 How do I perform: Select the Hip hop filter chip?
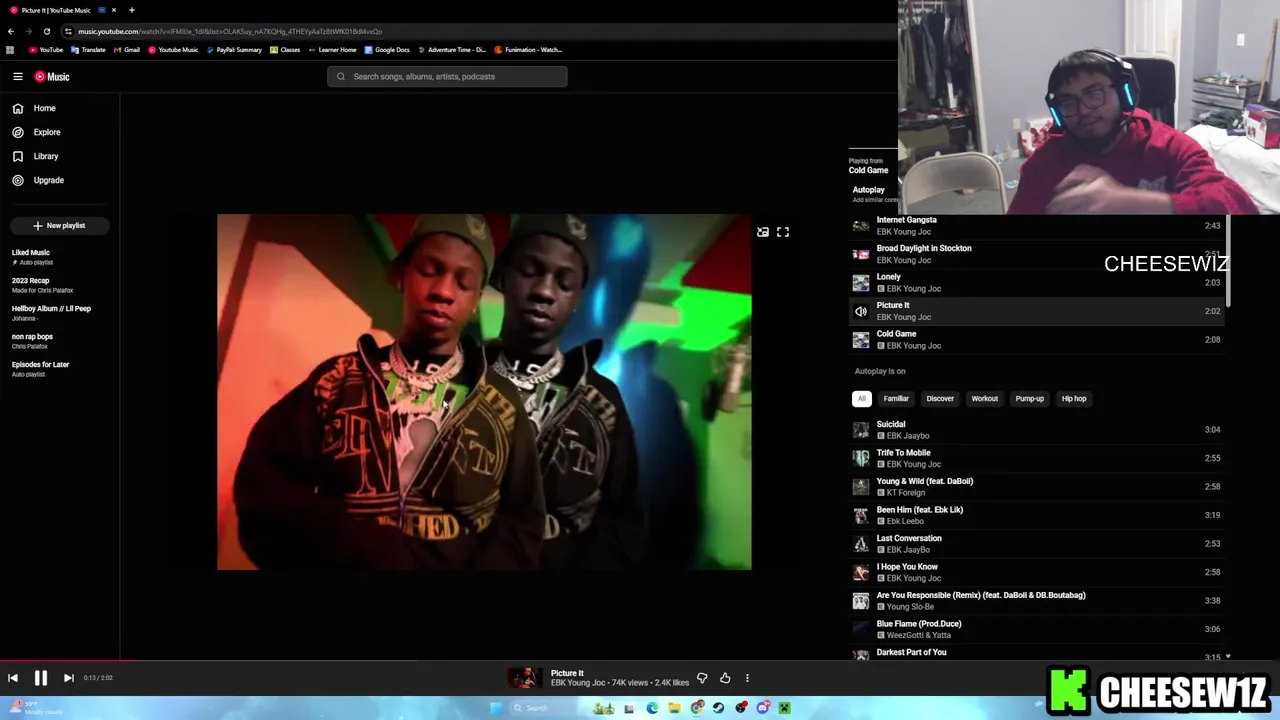pos(1073,398)
